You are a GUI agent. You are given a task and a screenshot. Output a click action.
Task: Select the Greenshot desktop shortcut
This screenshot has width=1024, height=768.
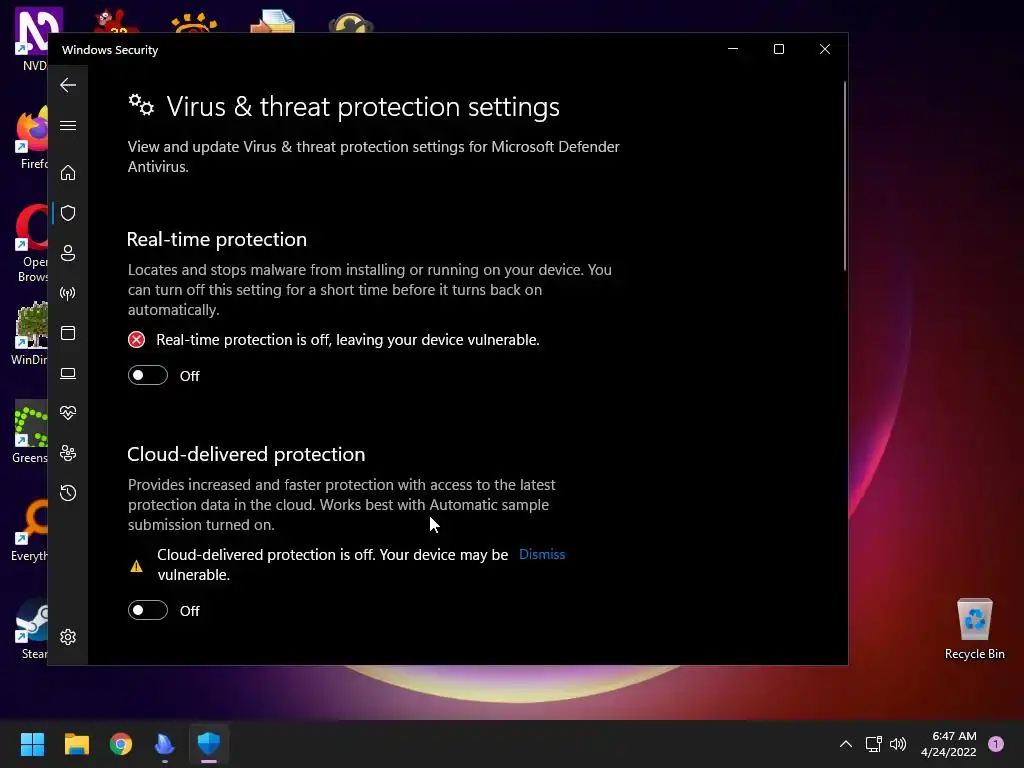[30, 432]
